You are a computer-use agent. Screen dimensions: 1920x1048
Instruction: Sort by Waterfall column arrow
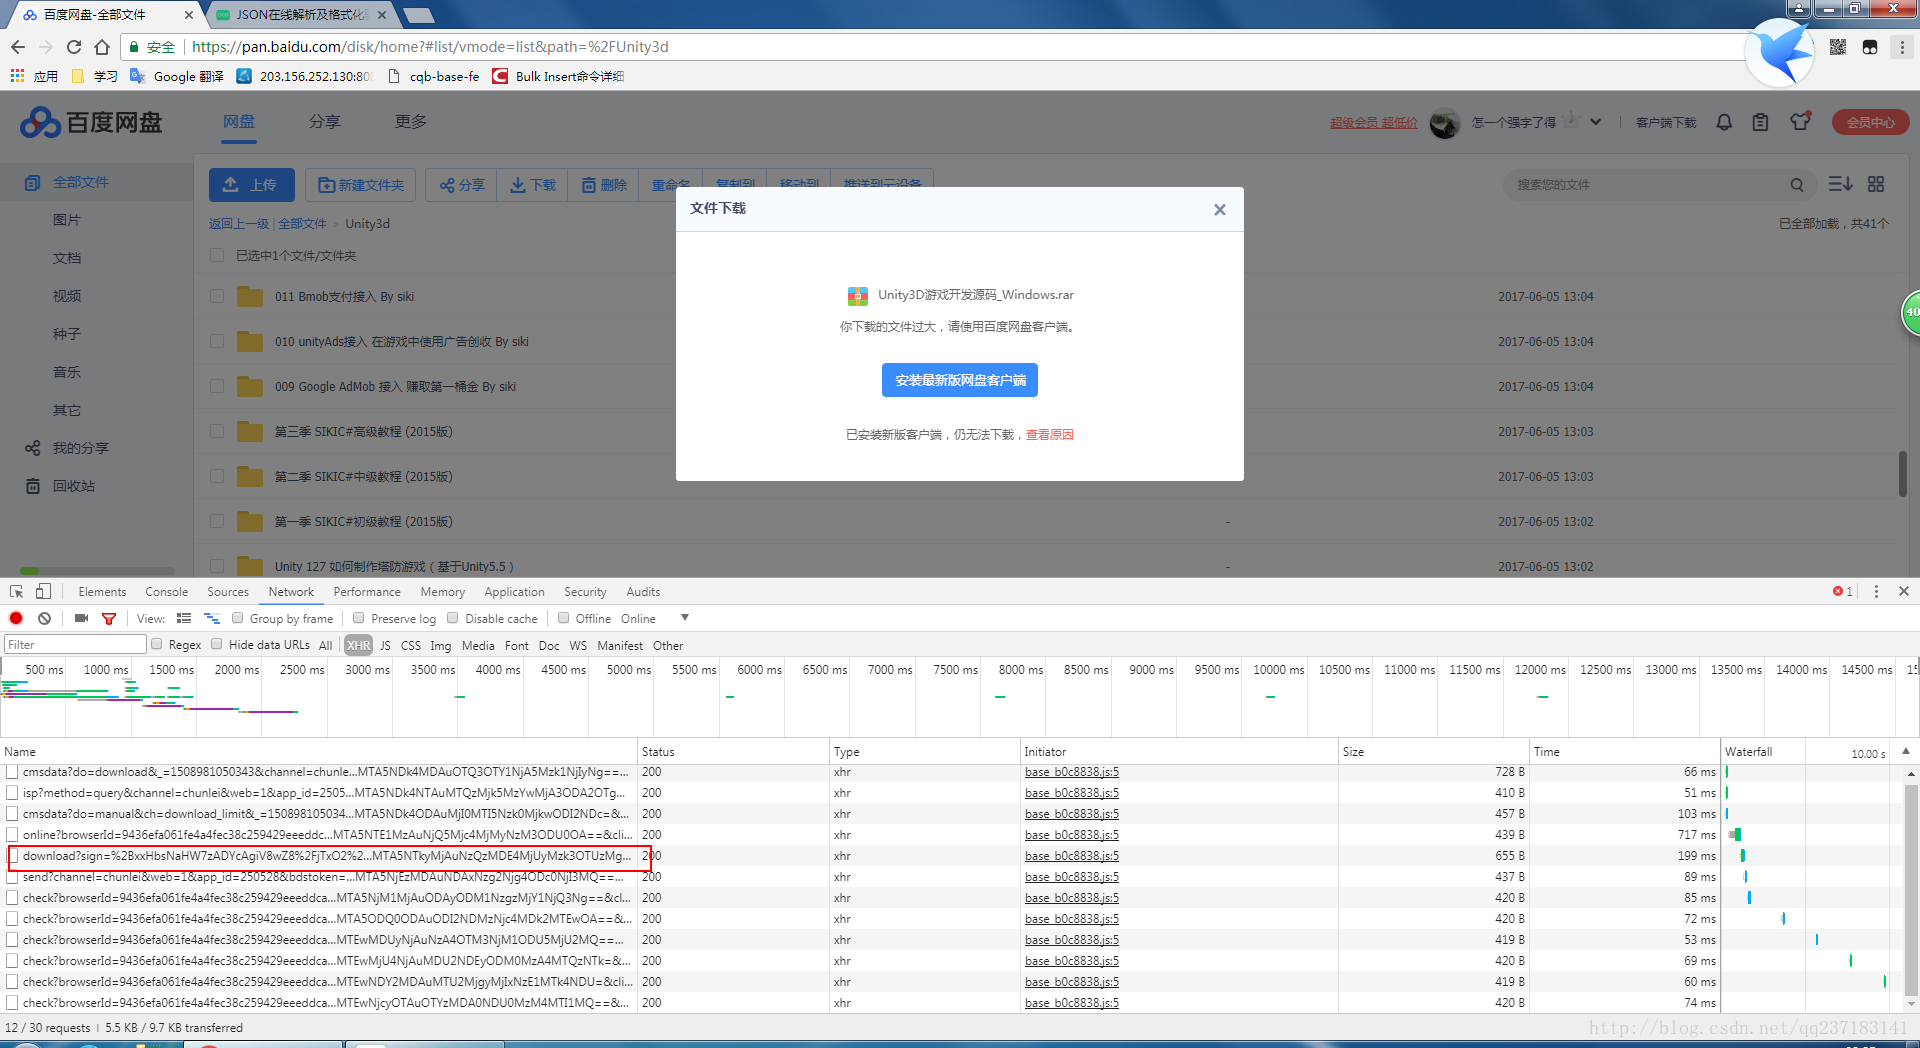coord(1906,751)
